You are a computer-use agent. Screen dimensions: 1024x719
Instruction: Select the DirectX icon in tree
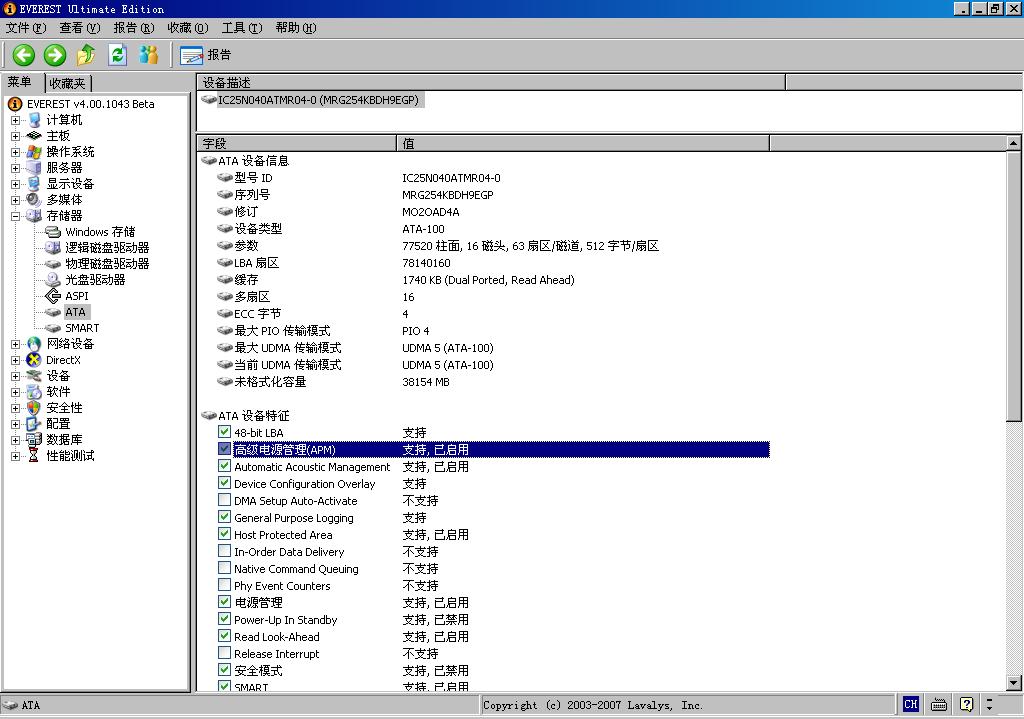[35, 360]
